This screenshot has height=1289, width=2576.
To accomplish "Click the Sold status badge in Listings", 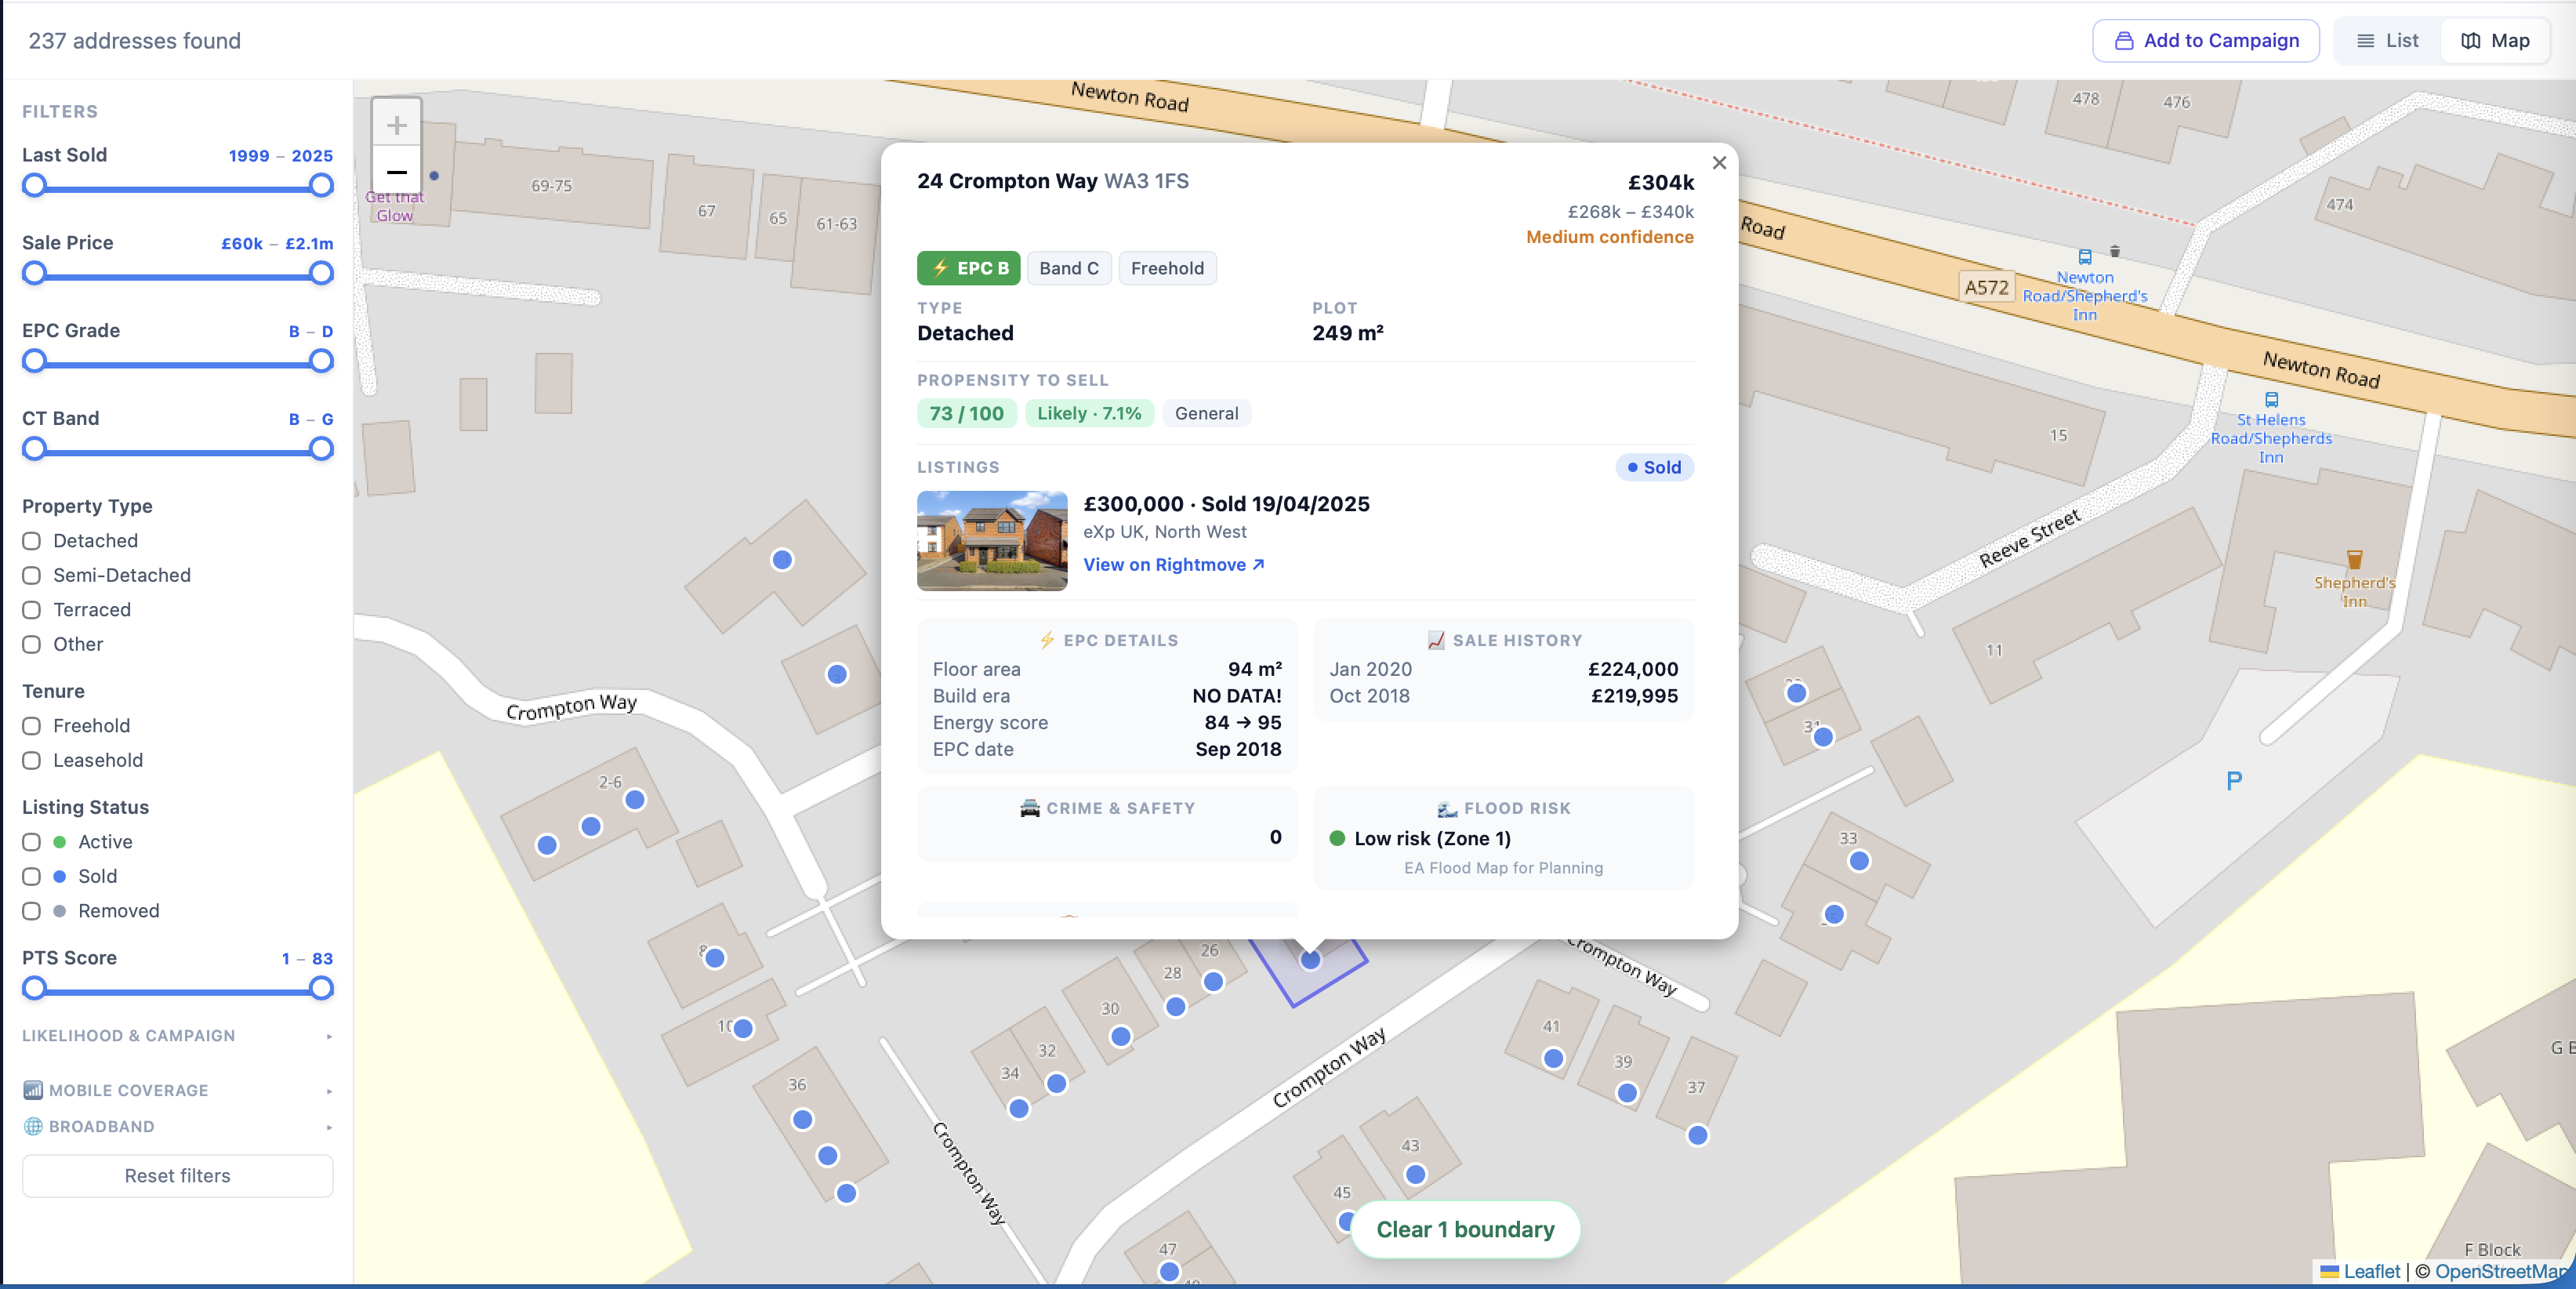I will (x=1654, y=468).
